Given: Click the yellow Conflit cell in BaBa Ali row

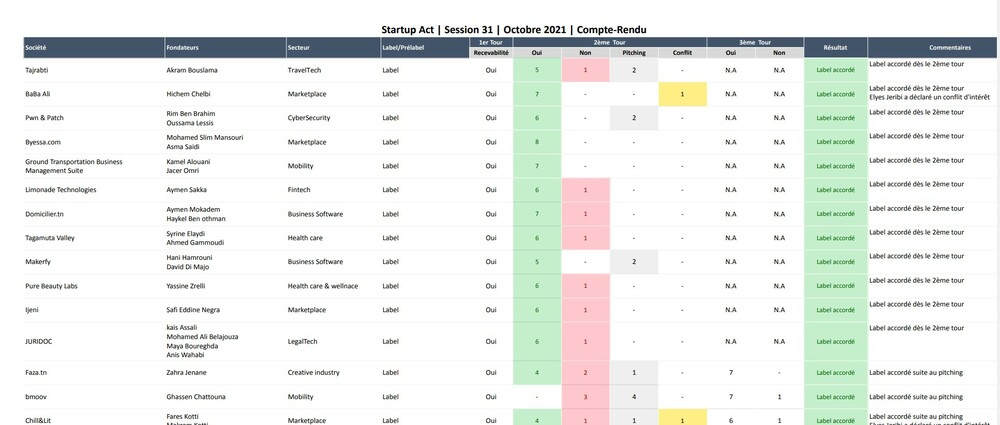Looking at the screenshot, I should click(682, 94).
